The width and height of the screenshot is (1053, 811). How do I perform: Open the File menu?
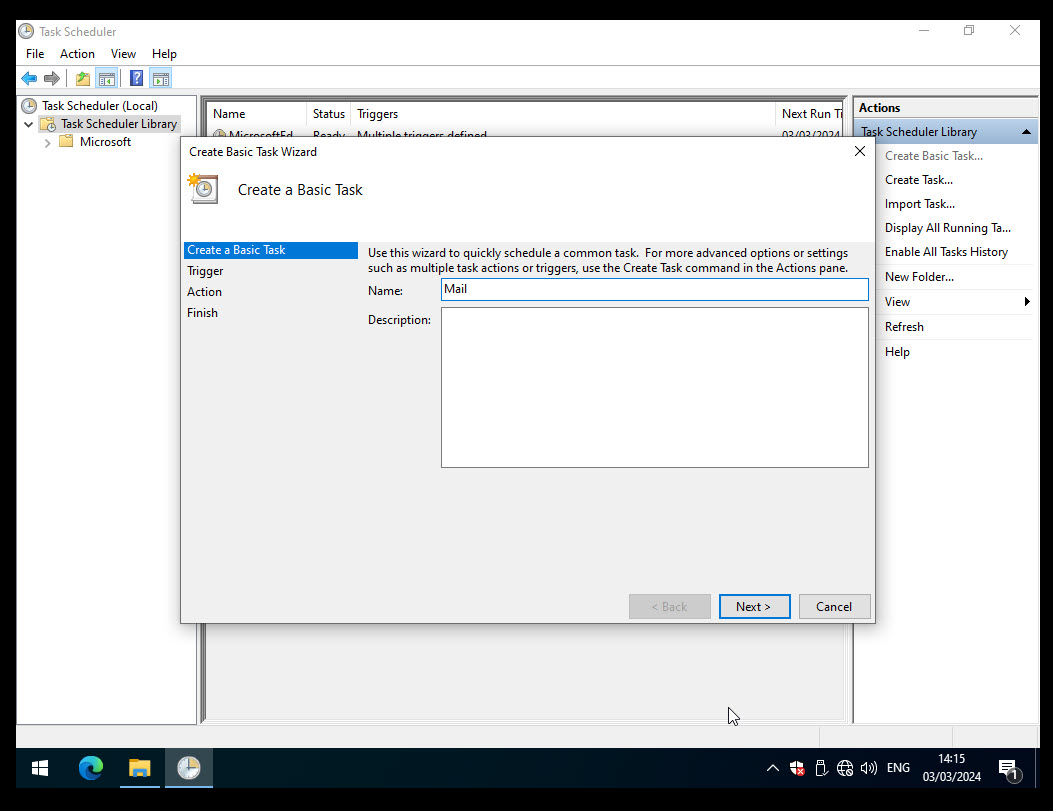point(35,54)
